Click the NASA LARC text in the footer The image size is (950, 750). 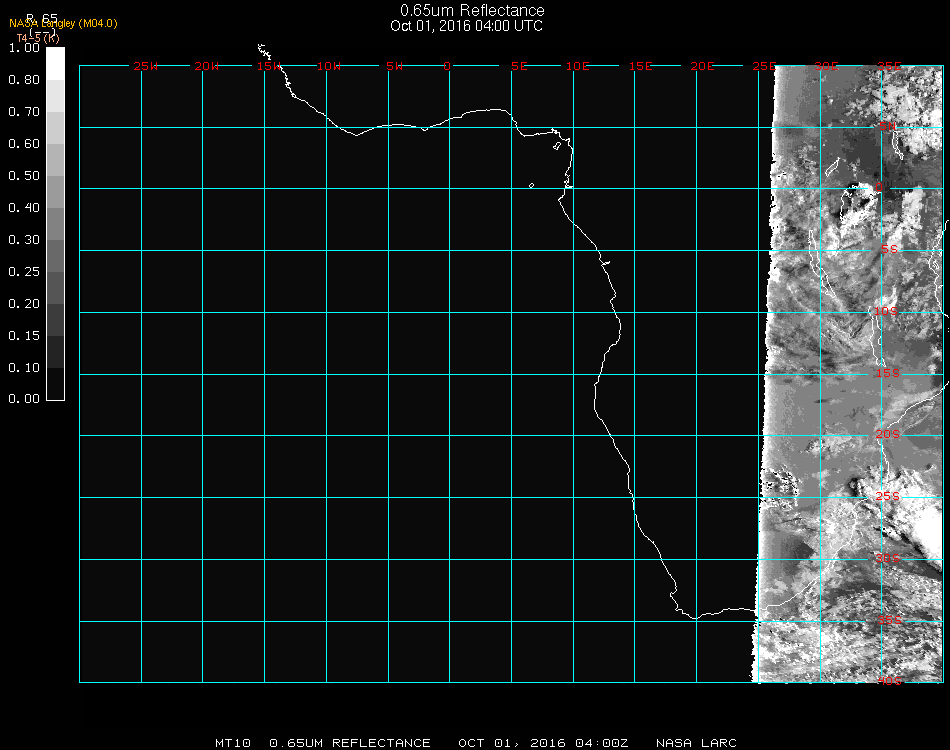coord(696,743)
